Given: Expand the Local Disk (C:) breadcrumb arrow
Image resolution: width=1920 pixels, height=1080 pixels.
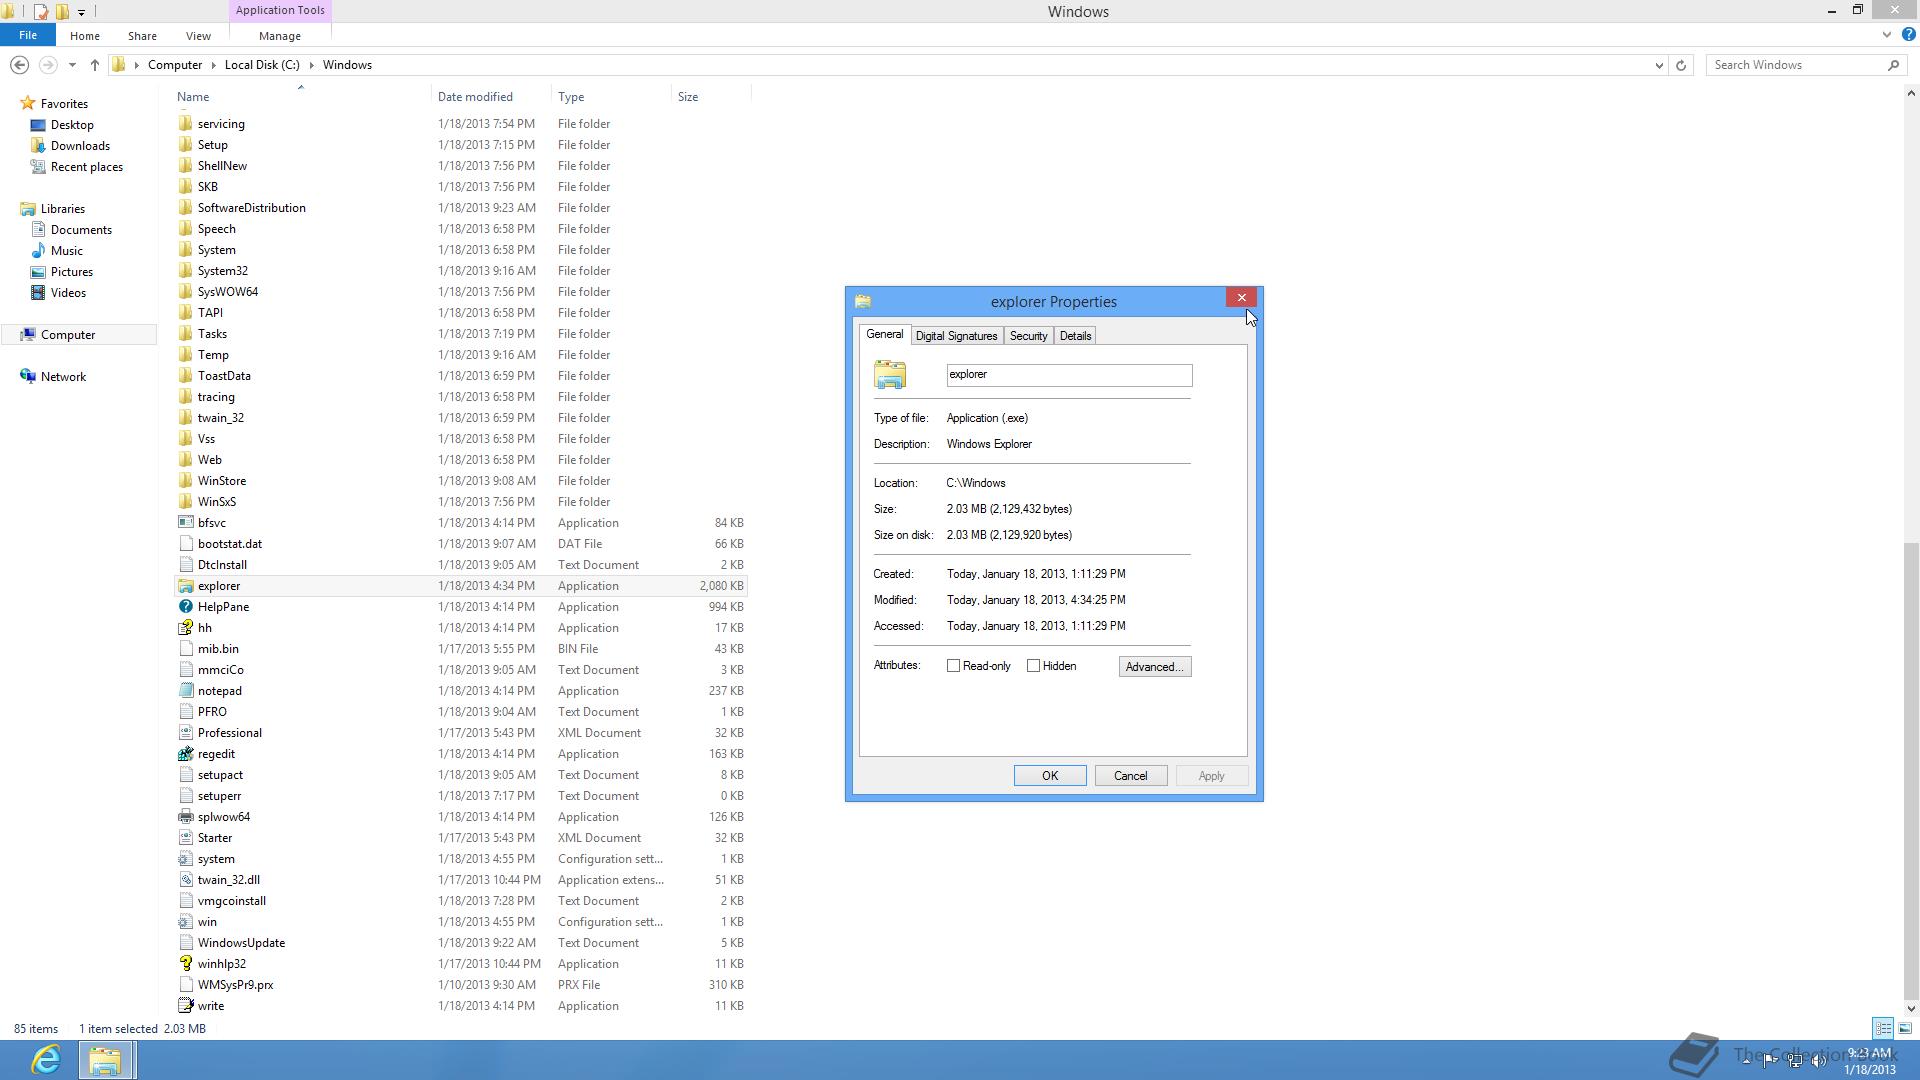Looking at the screenshot, I should [x=312, y=65].
